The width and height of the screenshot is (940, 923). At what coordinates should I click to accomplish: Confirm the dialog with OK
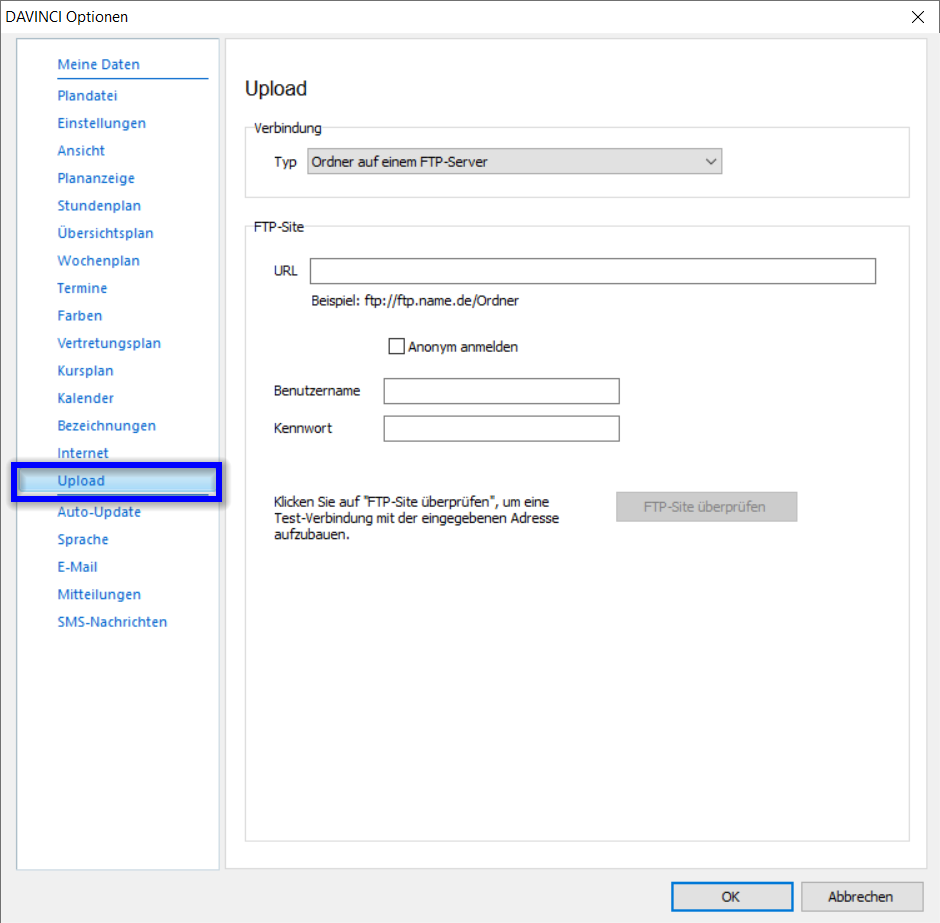pyautogui.click(x=732, y=897)
